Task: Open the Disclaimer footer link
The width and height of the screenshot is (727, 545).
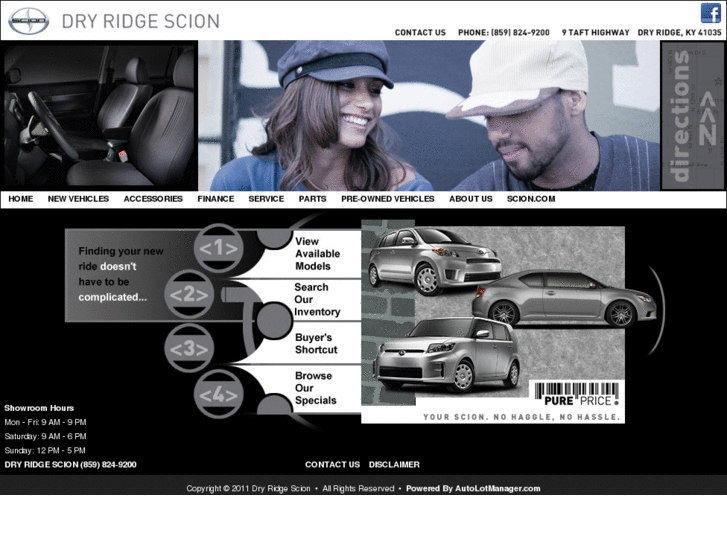Action: pos(394,465)
